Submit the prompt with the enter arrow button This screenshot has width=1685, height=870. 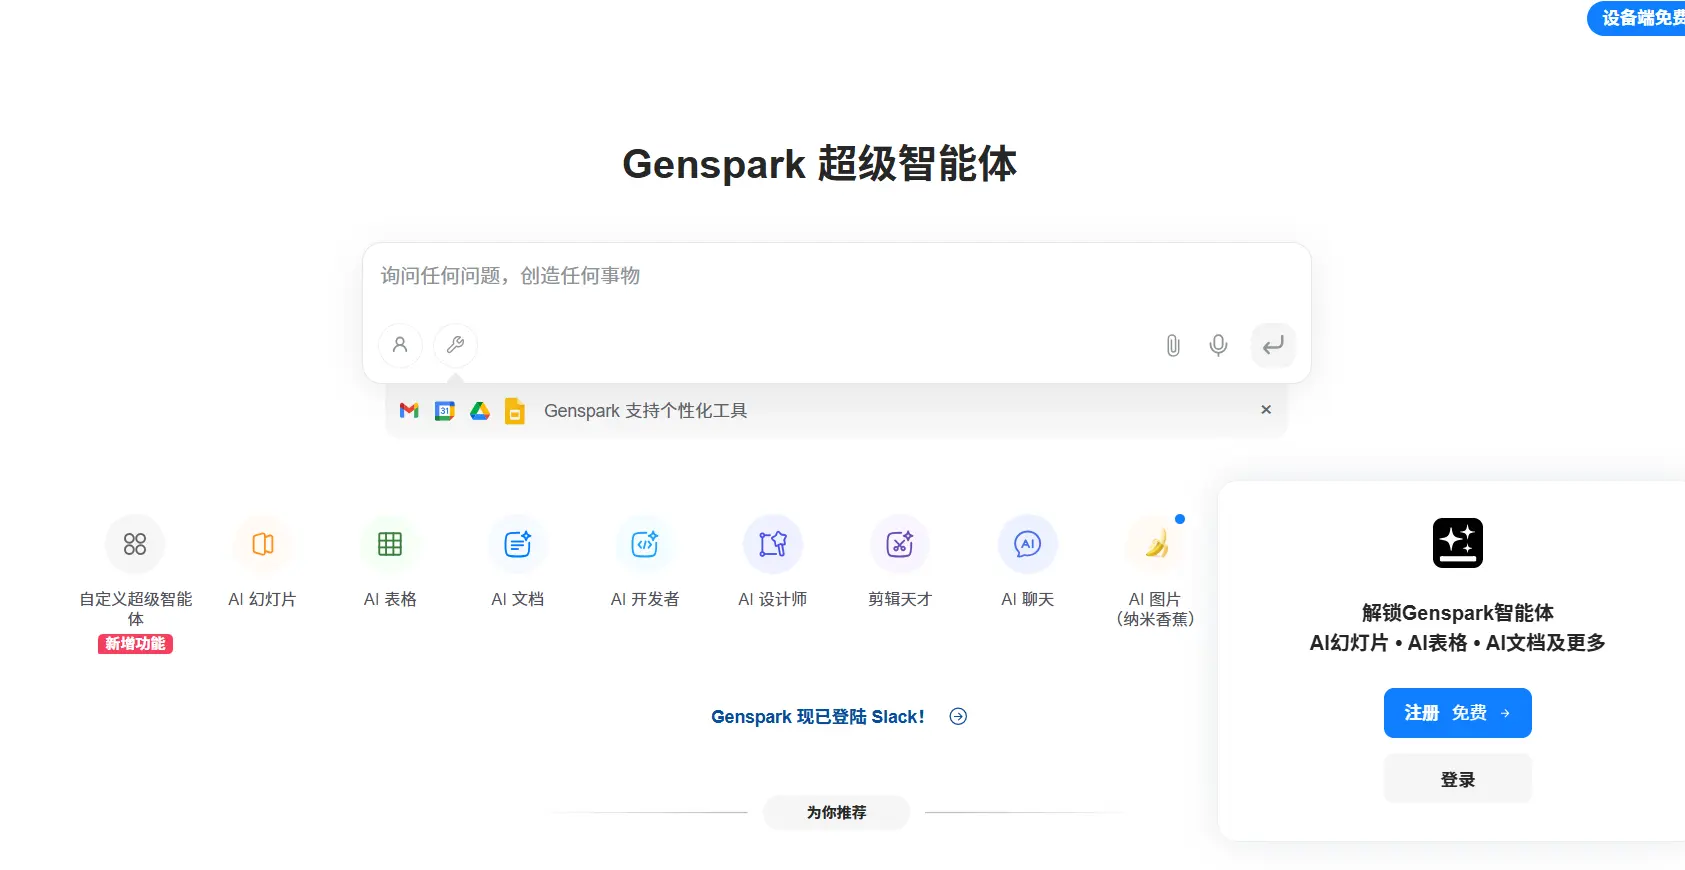[1273, 346]
